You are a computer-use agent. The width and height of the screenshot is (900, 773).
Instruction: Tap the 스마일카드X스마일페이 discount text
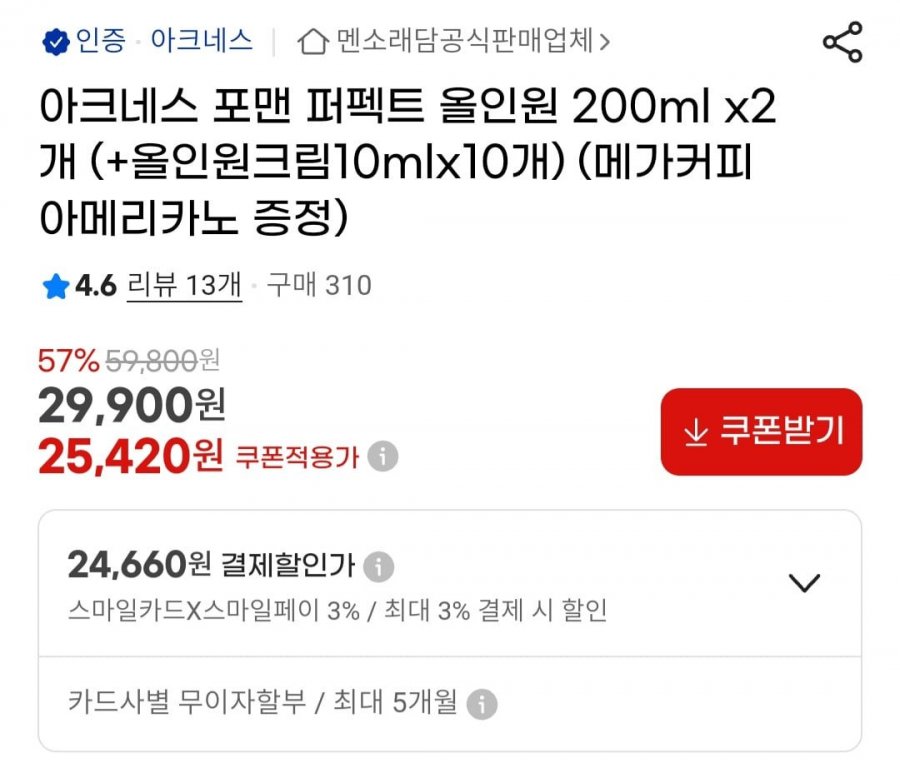point(338,610)
